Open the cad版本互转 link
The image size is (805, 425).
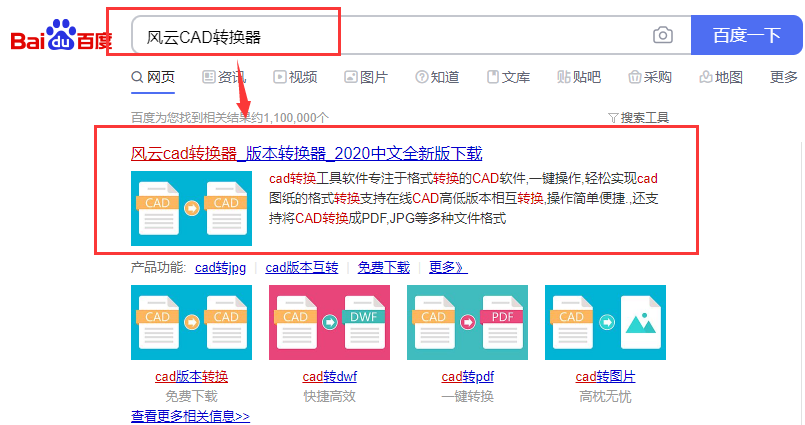[302, 267]
